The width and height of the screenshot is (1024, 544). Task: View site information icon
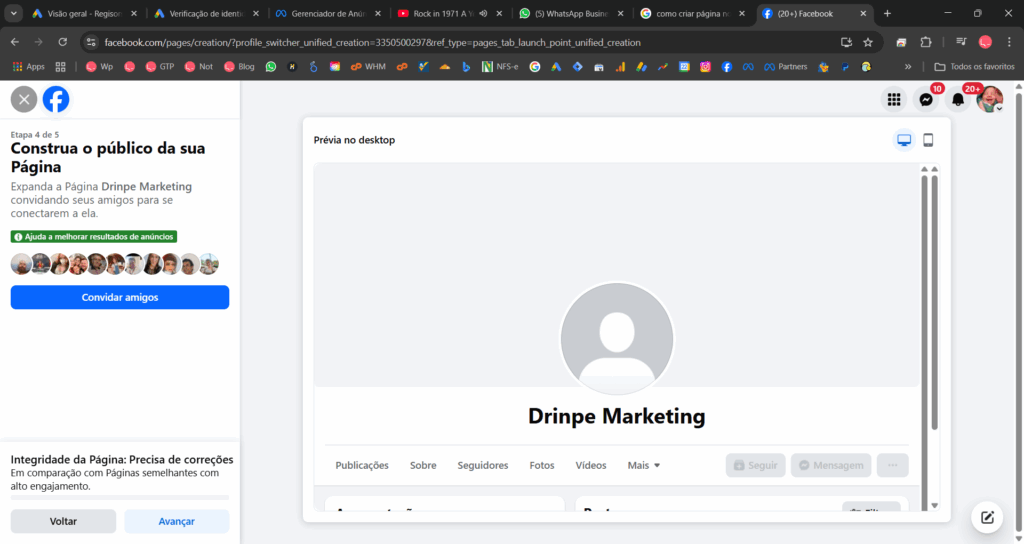click(91, 42)
